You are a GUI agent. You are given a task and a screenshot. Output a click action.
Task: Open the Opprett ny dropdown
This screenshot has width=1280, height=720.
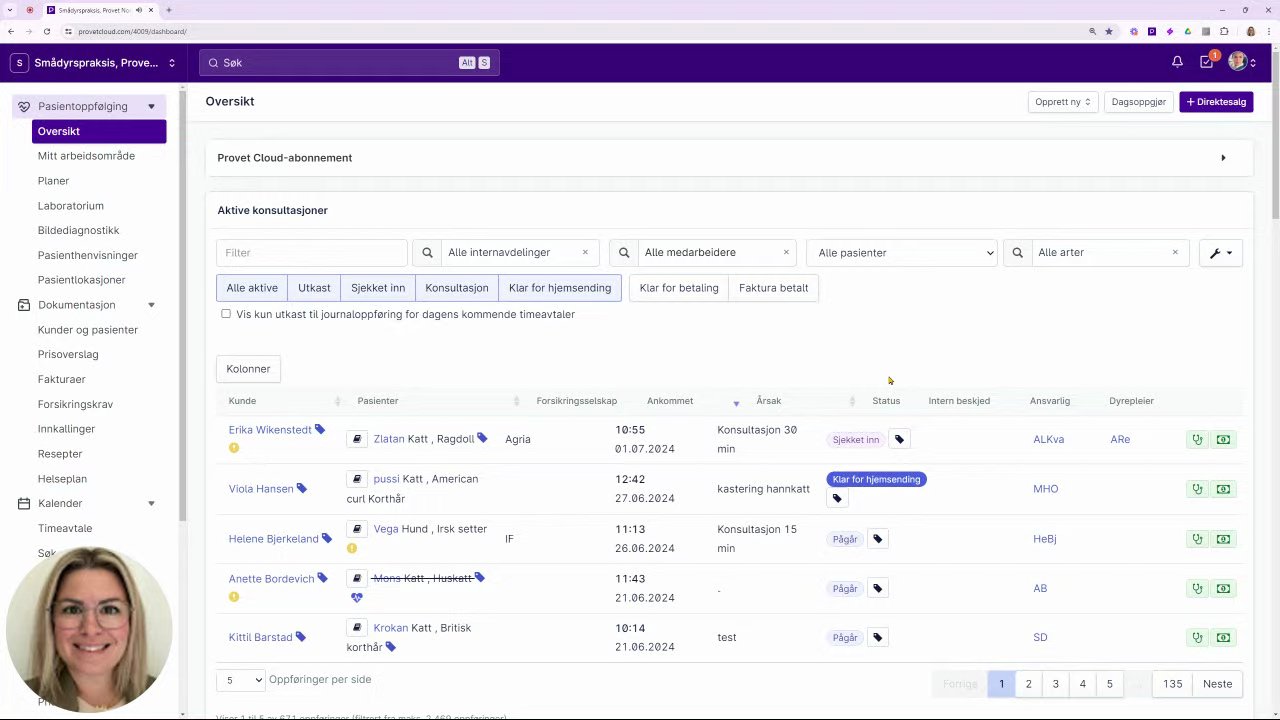tap(1062, 102)
